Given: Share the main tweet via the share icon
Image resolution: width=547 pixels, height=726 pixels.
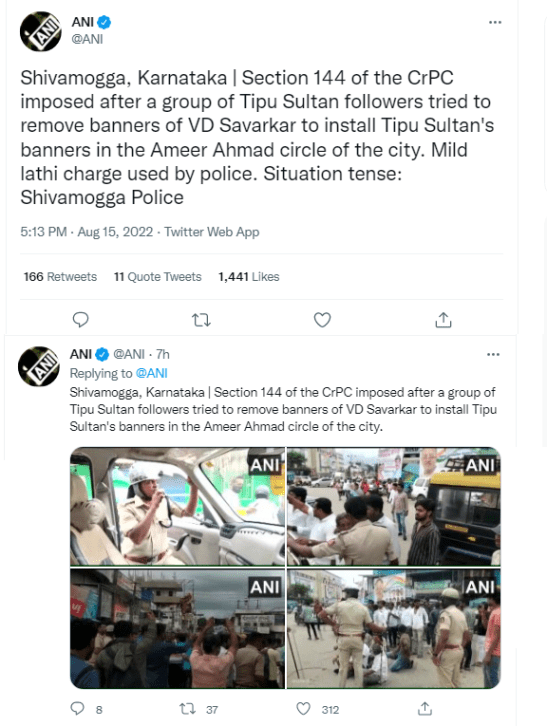Looking at the screenshot, I should (x=443, y=319).
